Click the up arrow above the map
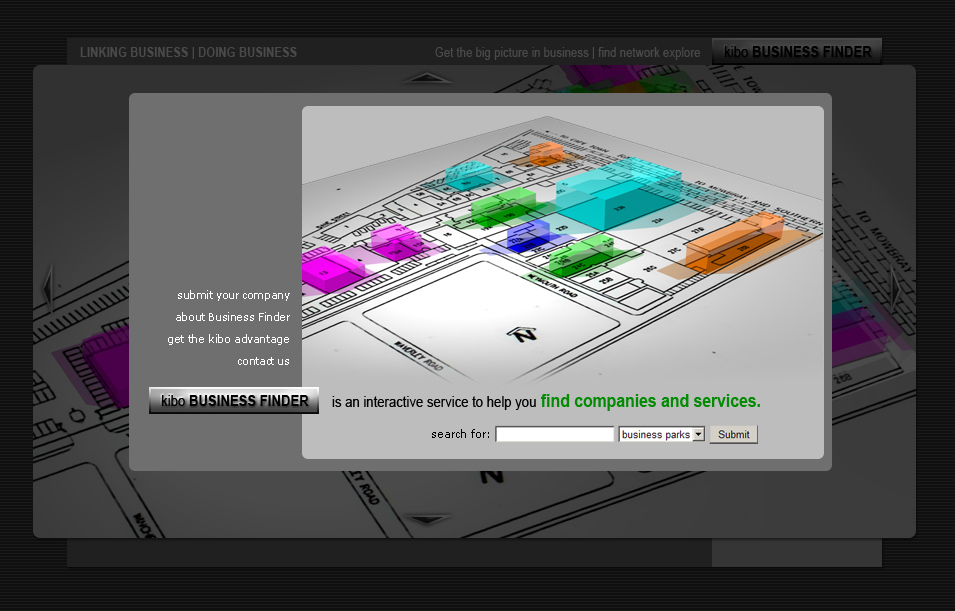Screen dimensions: 955x611 428,78
